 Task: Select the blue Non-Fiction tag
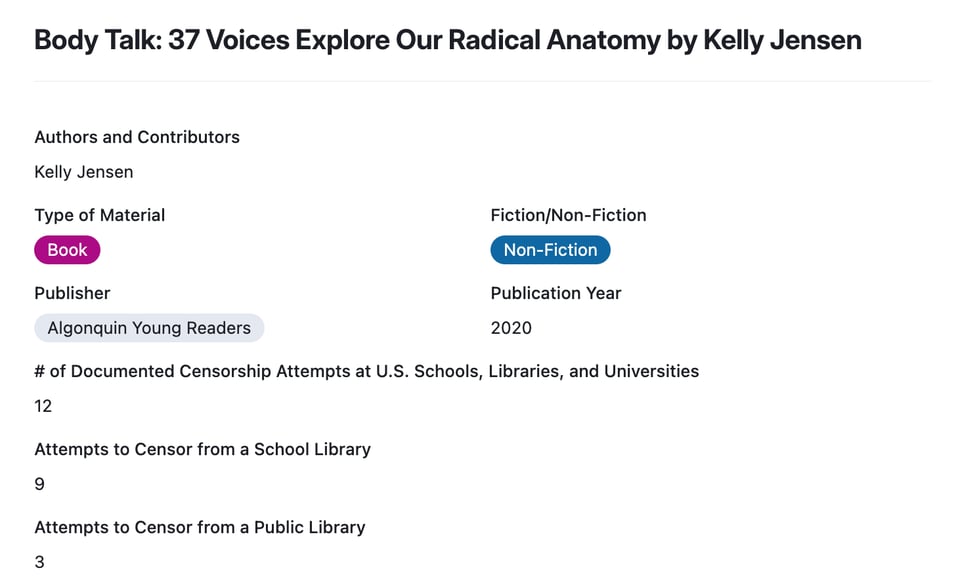click(550, 250)
